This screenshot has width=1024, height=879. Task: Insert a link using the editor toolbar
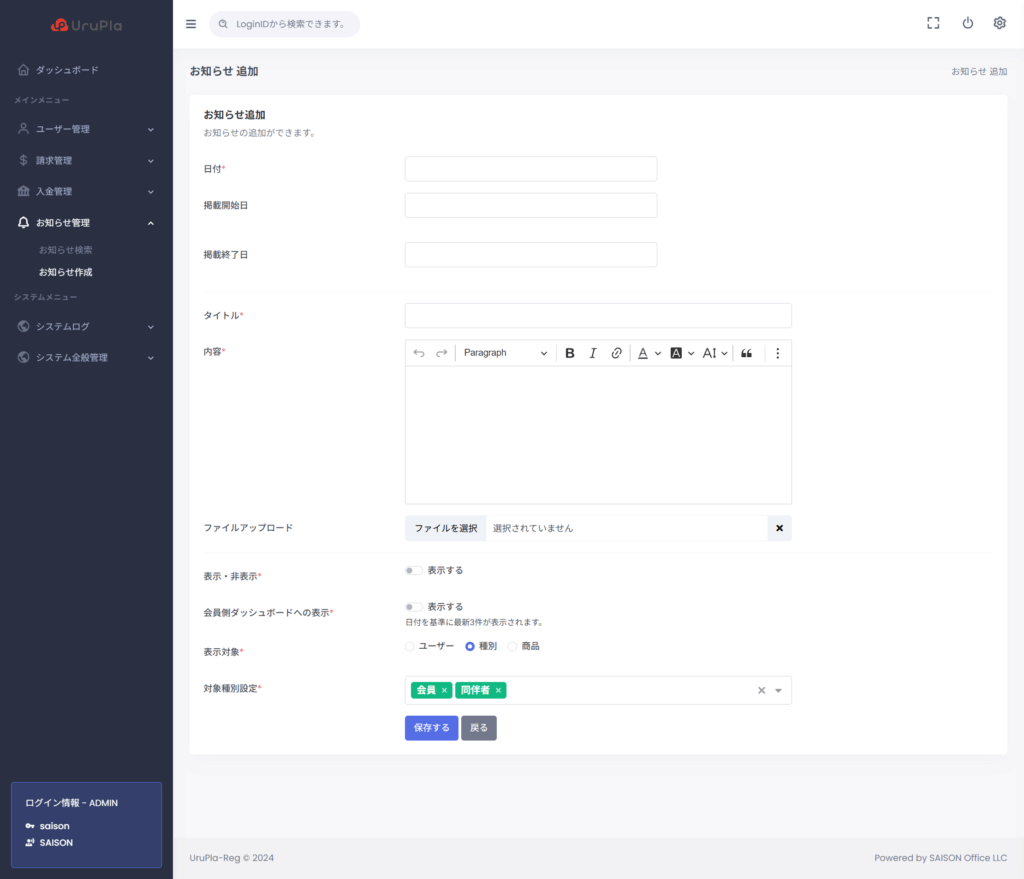tap(616, 353)
